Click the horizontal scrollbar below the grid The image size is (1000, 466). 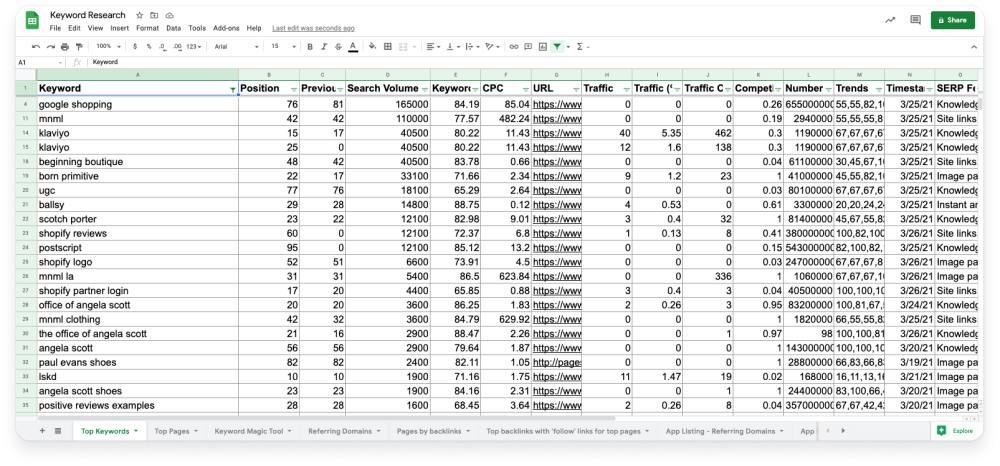tap(327, 419)
